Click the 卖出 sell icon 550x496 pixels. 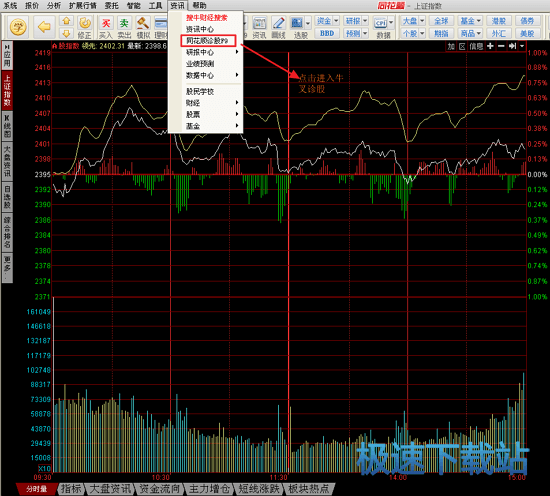pyautogui.click(x=124, y=27)
